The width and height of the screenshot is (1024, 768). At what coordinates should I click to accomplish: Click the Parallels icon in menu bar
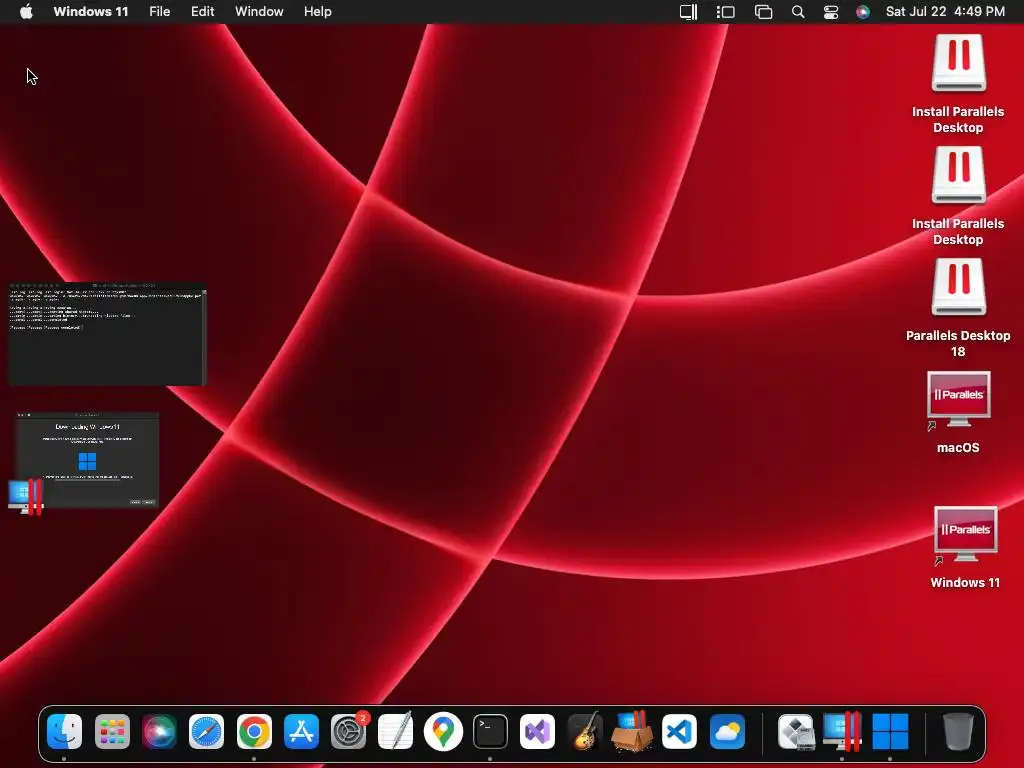click(x=688, y=12)
